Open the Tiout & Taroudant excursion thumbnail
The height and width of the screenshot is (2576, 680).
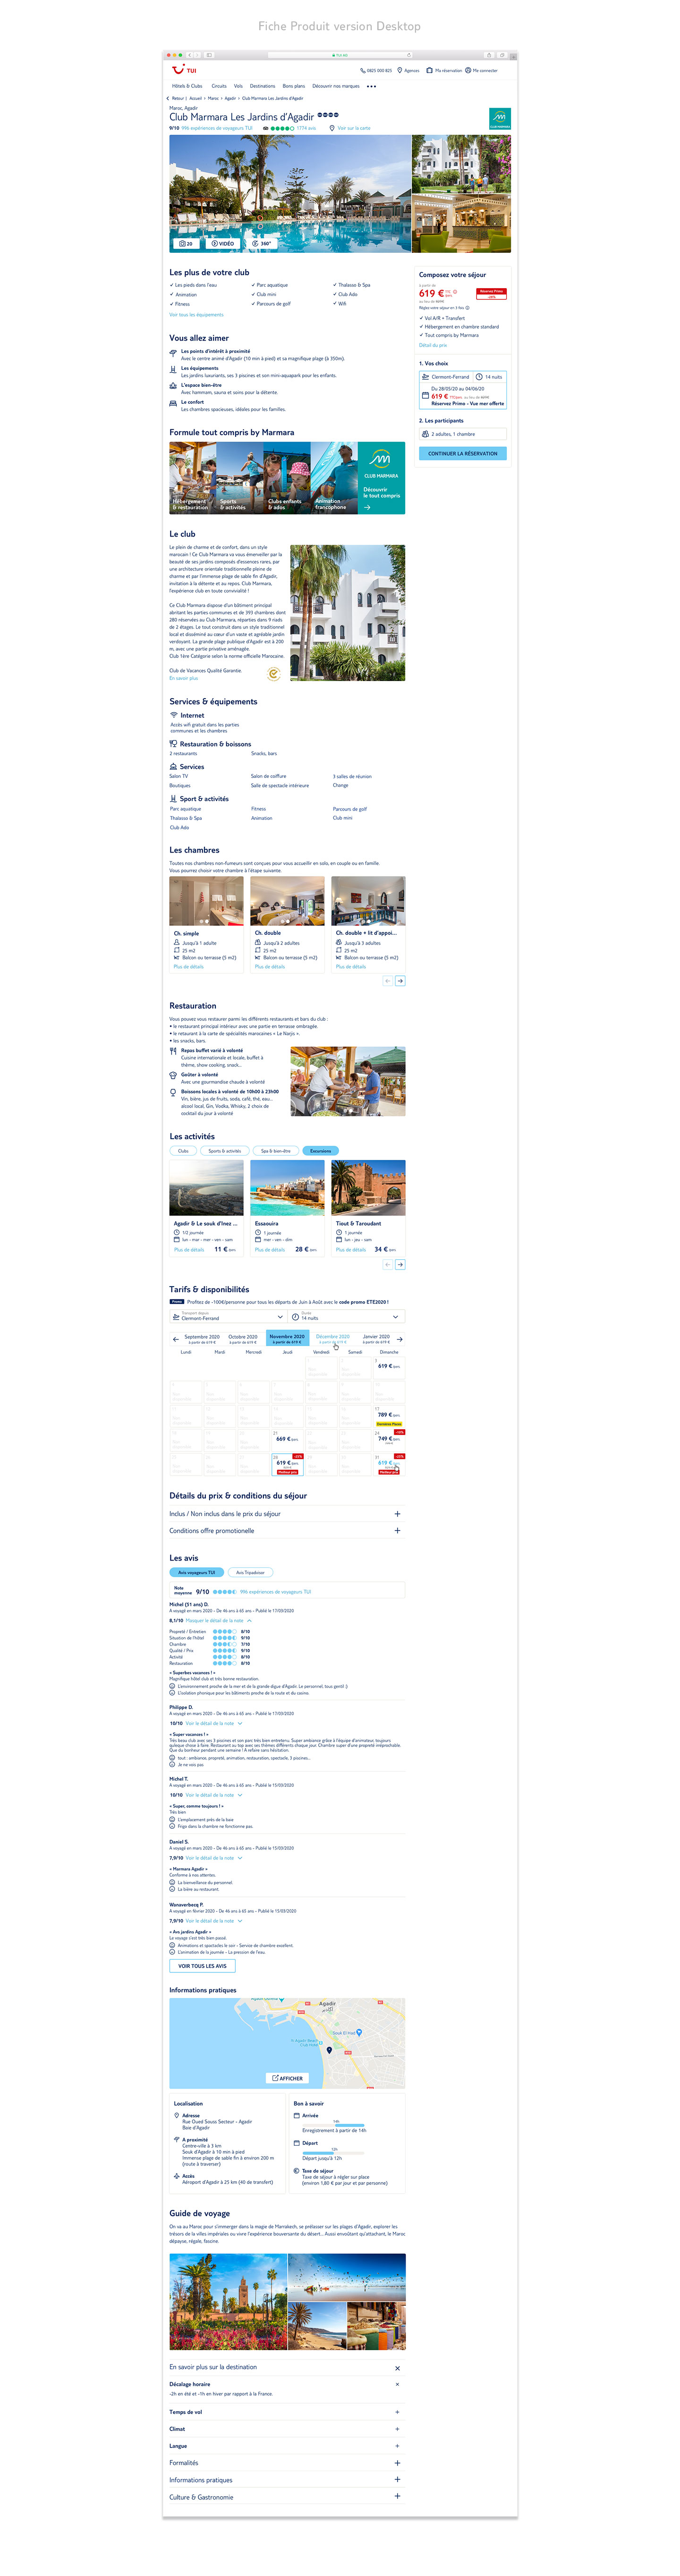(x=368, y=1187)
